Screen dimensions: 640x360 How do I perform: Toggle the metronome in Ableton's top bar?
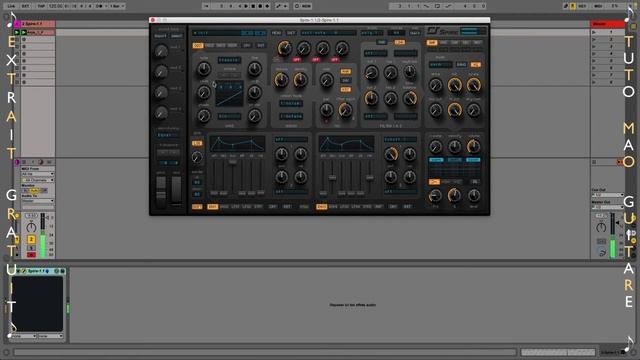pyautogui.click(x=99, y=6)
